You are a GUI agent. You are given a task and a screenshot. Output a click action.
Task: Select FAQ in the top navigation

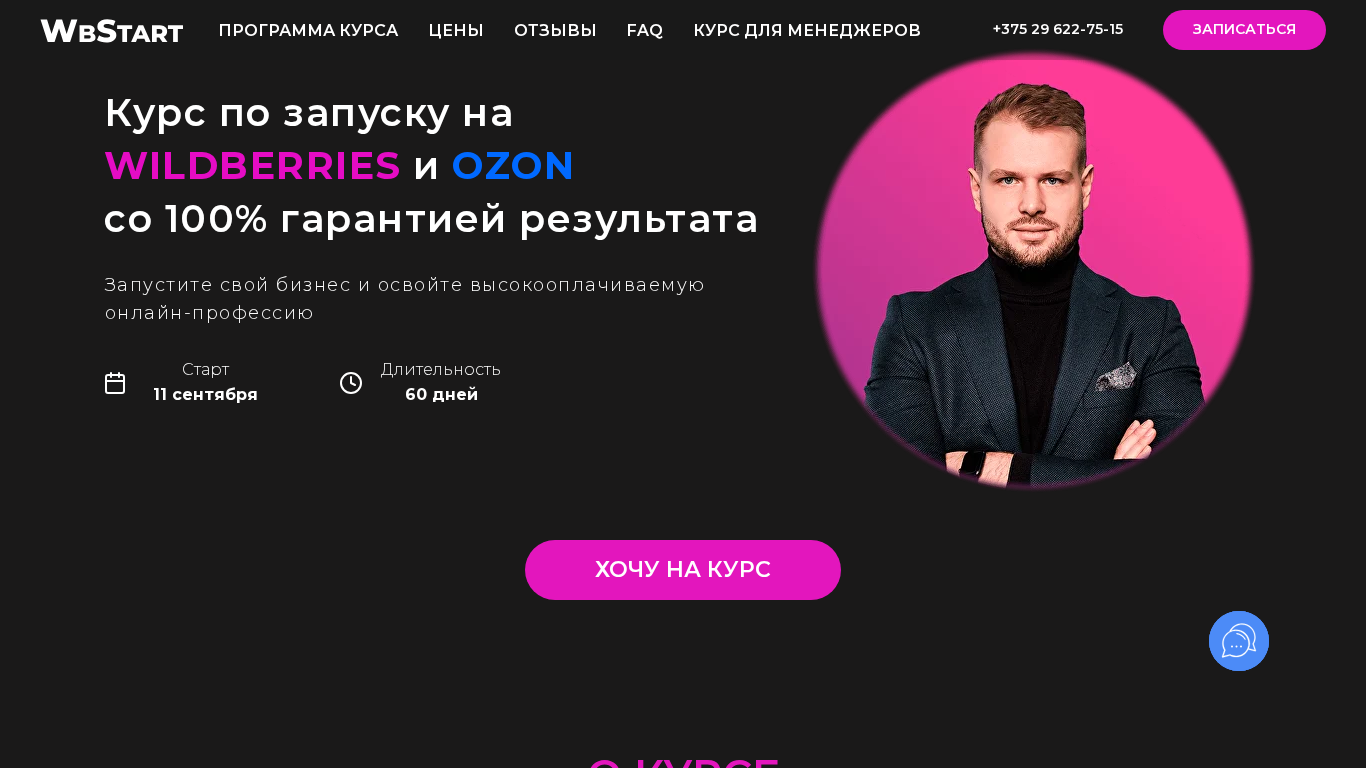645,31
